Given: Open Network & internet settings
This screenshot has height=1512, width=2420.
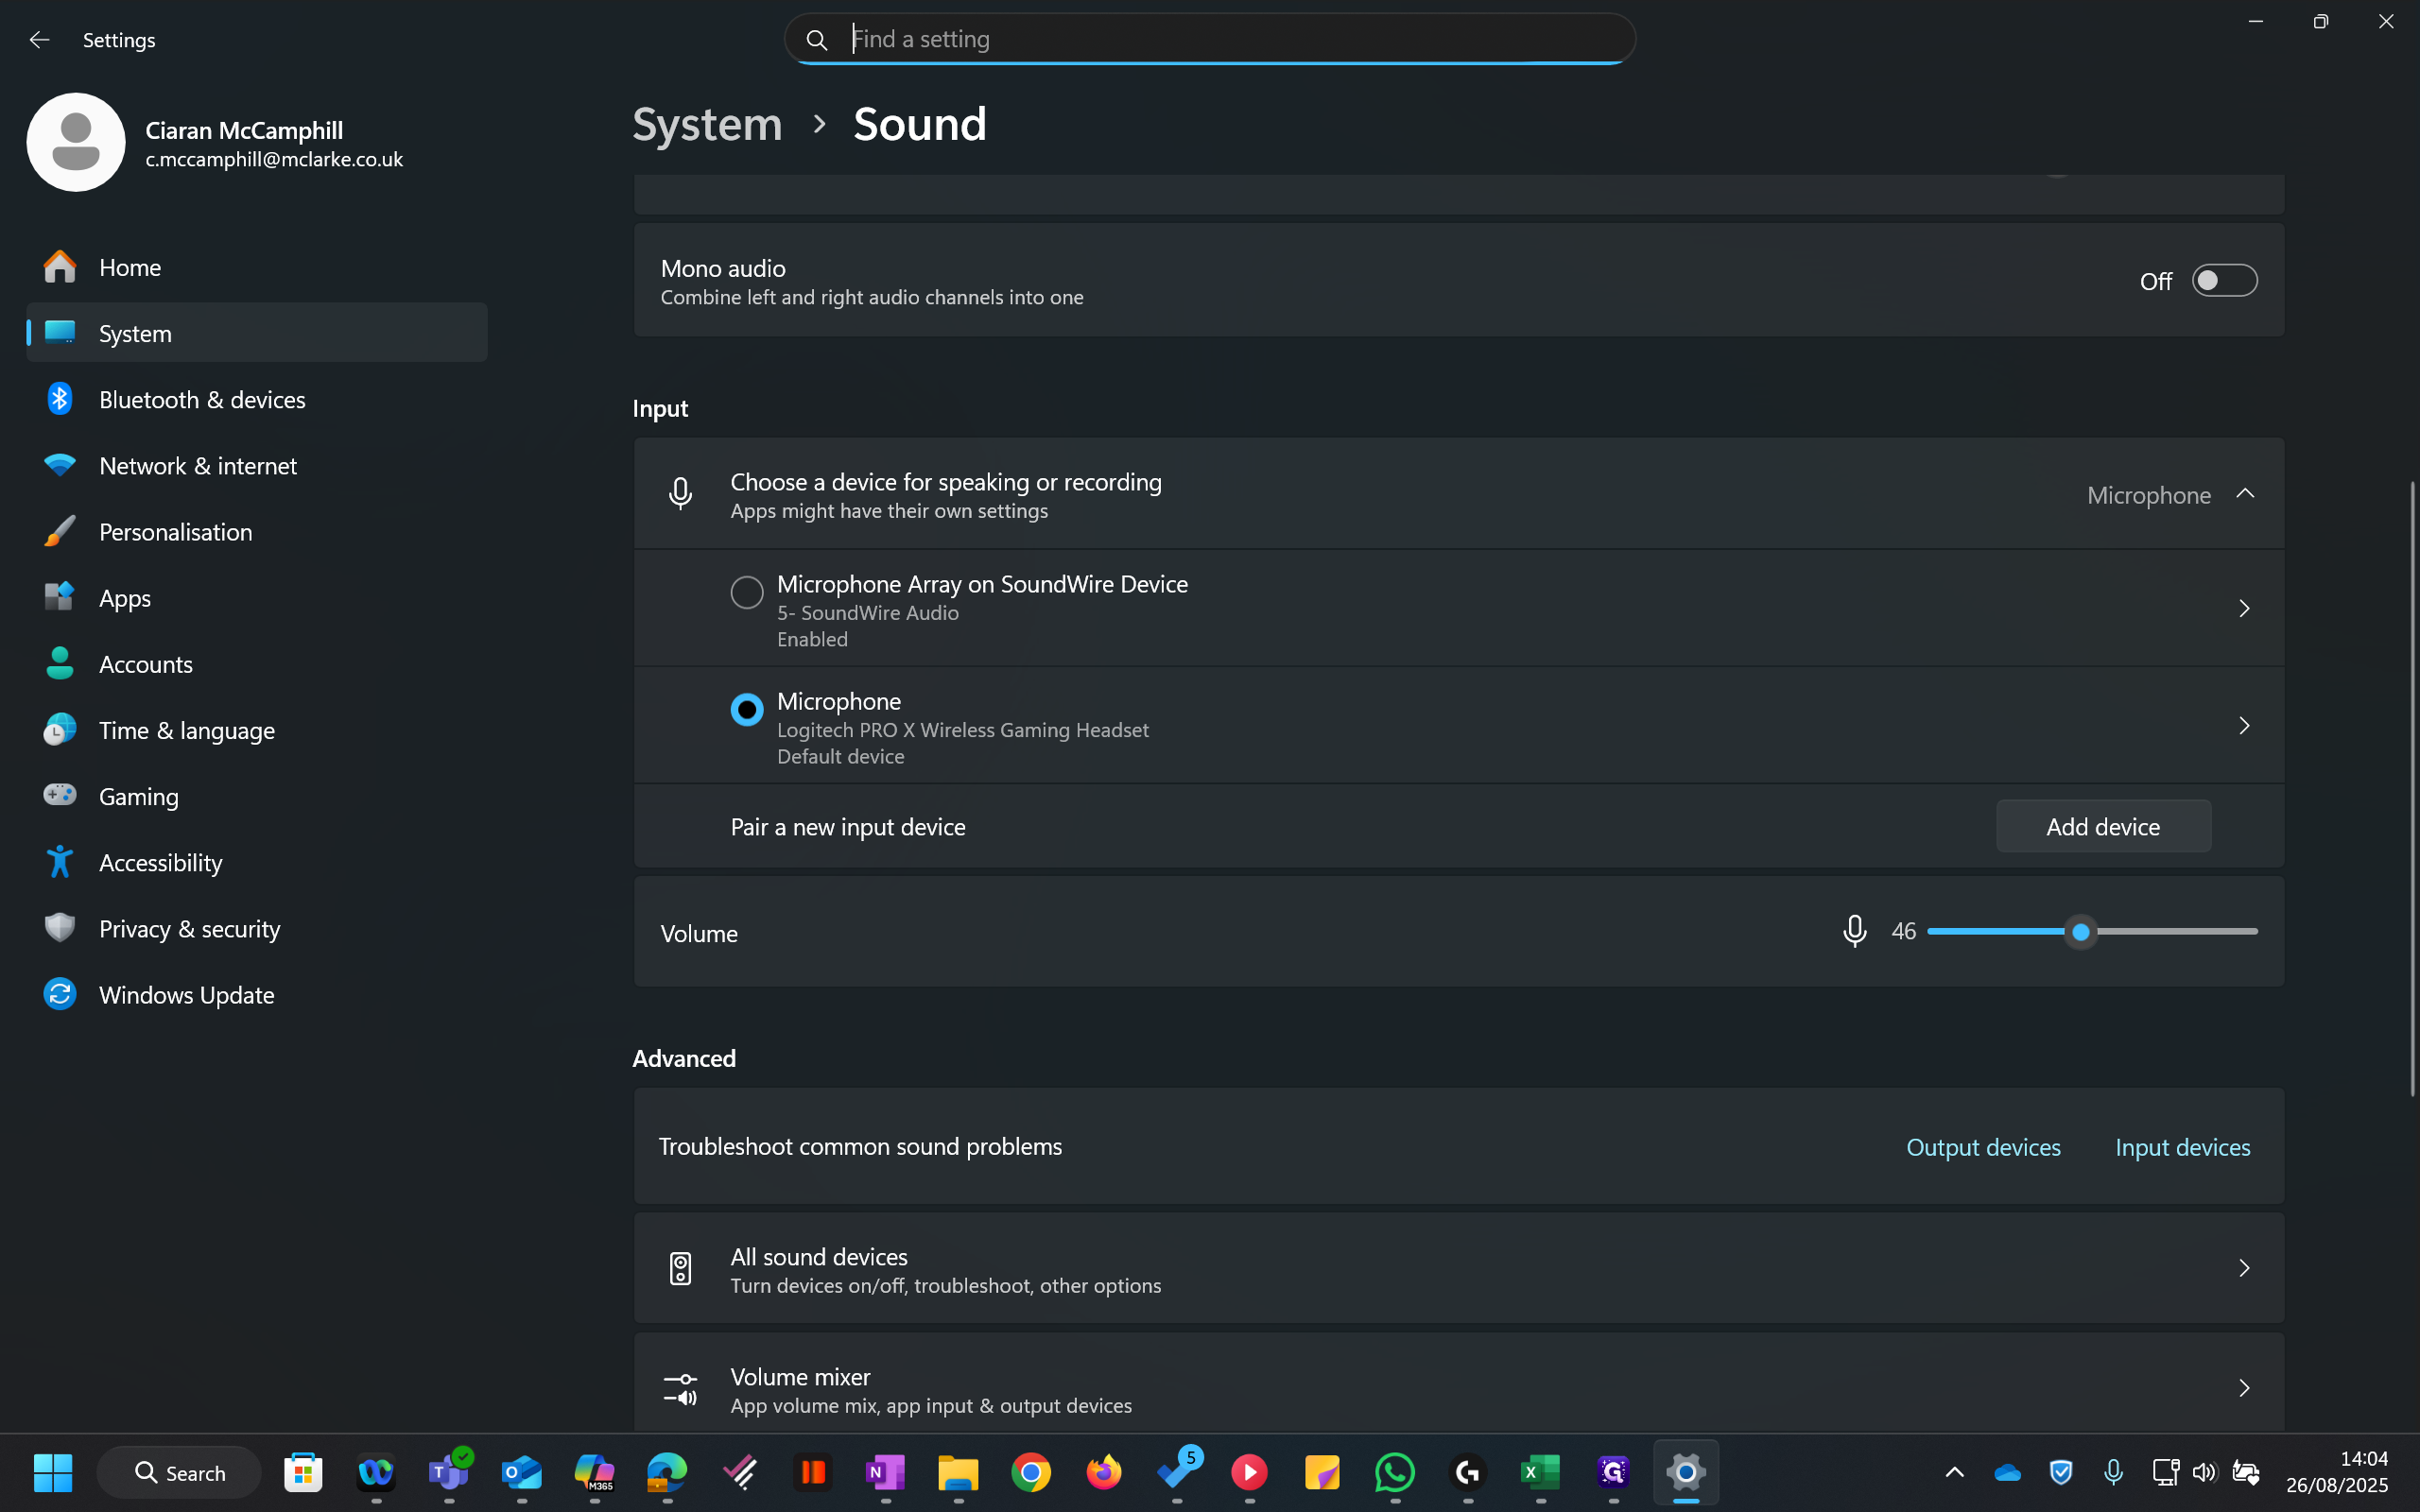Looking at the screenshot, I should tap(257, 465).
